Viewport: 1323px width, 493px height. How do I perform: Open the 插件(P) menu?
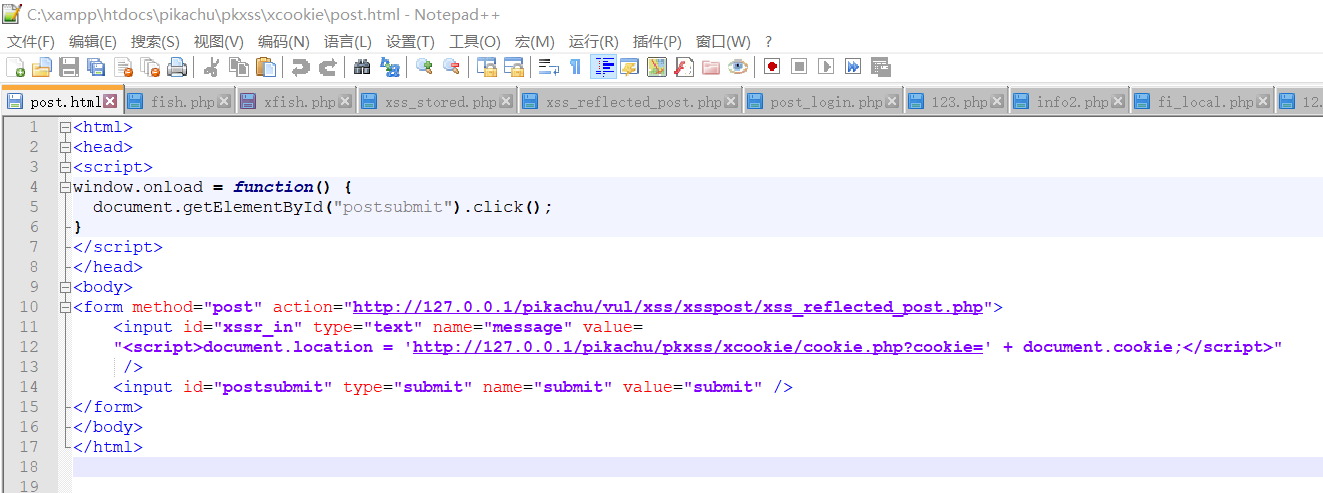pos(657,41)
